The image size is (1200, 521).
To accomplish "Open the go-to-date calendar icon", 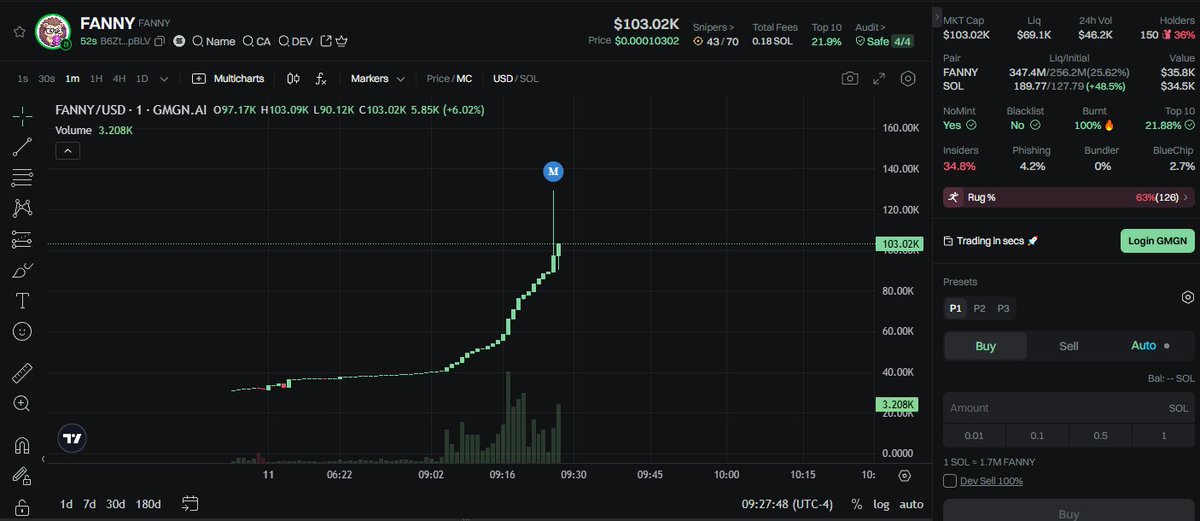I will click(191, 504).
